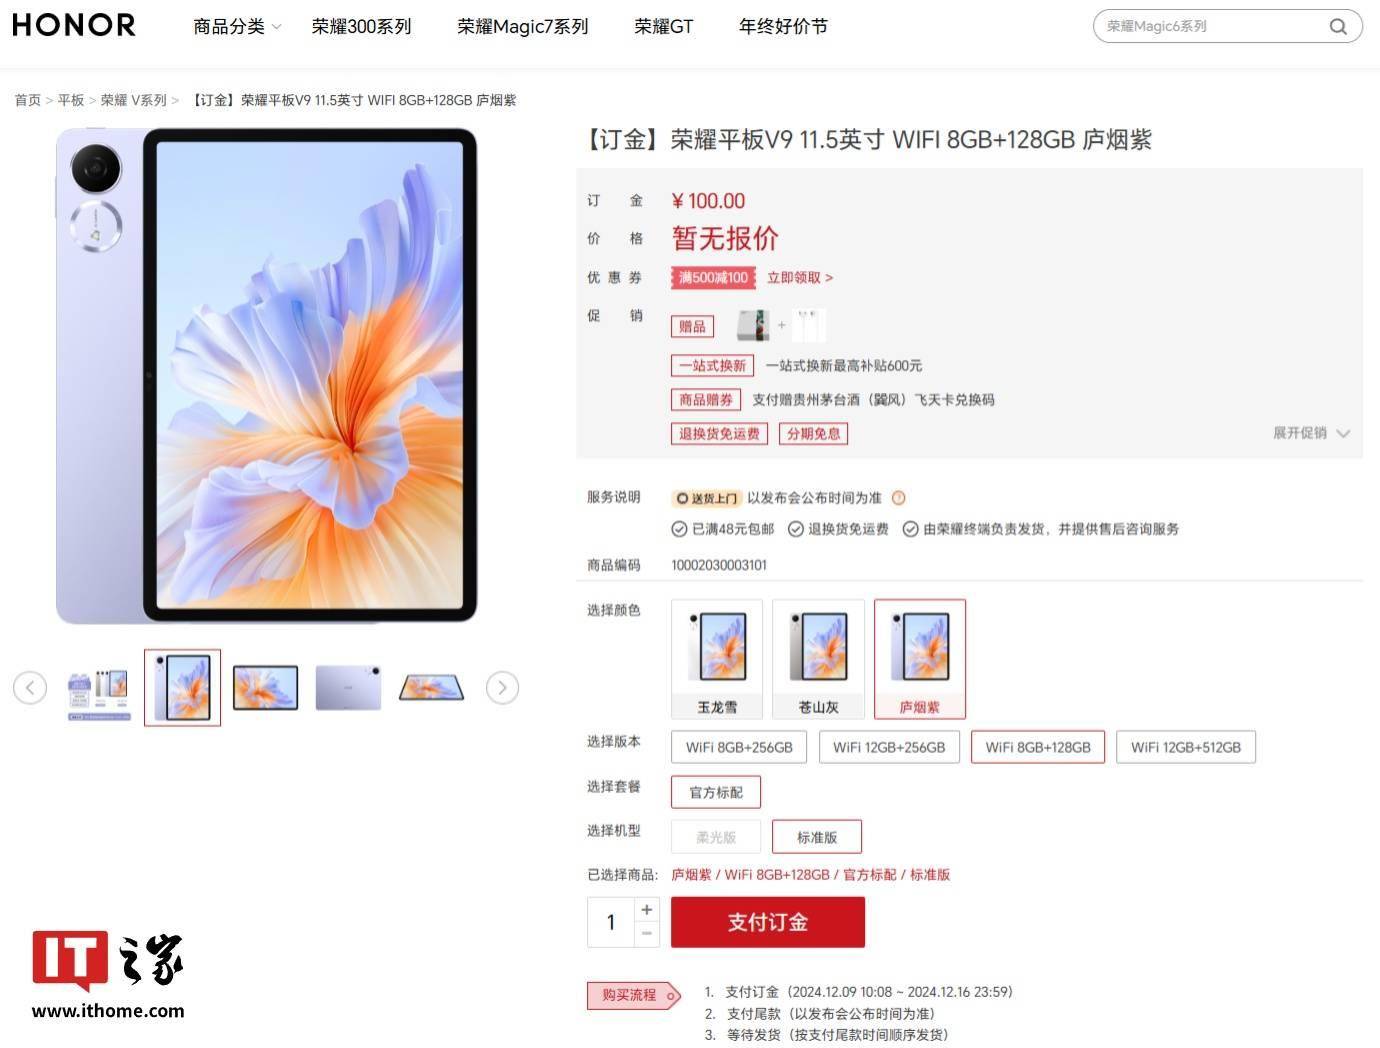The height and width of the screenshot is (1048, 1380).
Task: Select WiFi 8GB+256GB version
Action: tap(739, 747)
